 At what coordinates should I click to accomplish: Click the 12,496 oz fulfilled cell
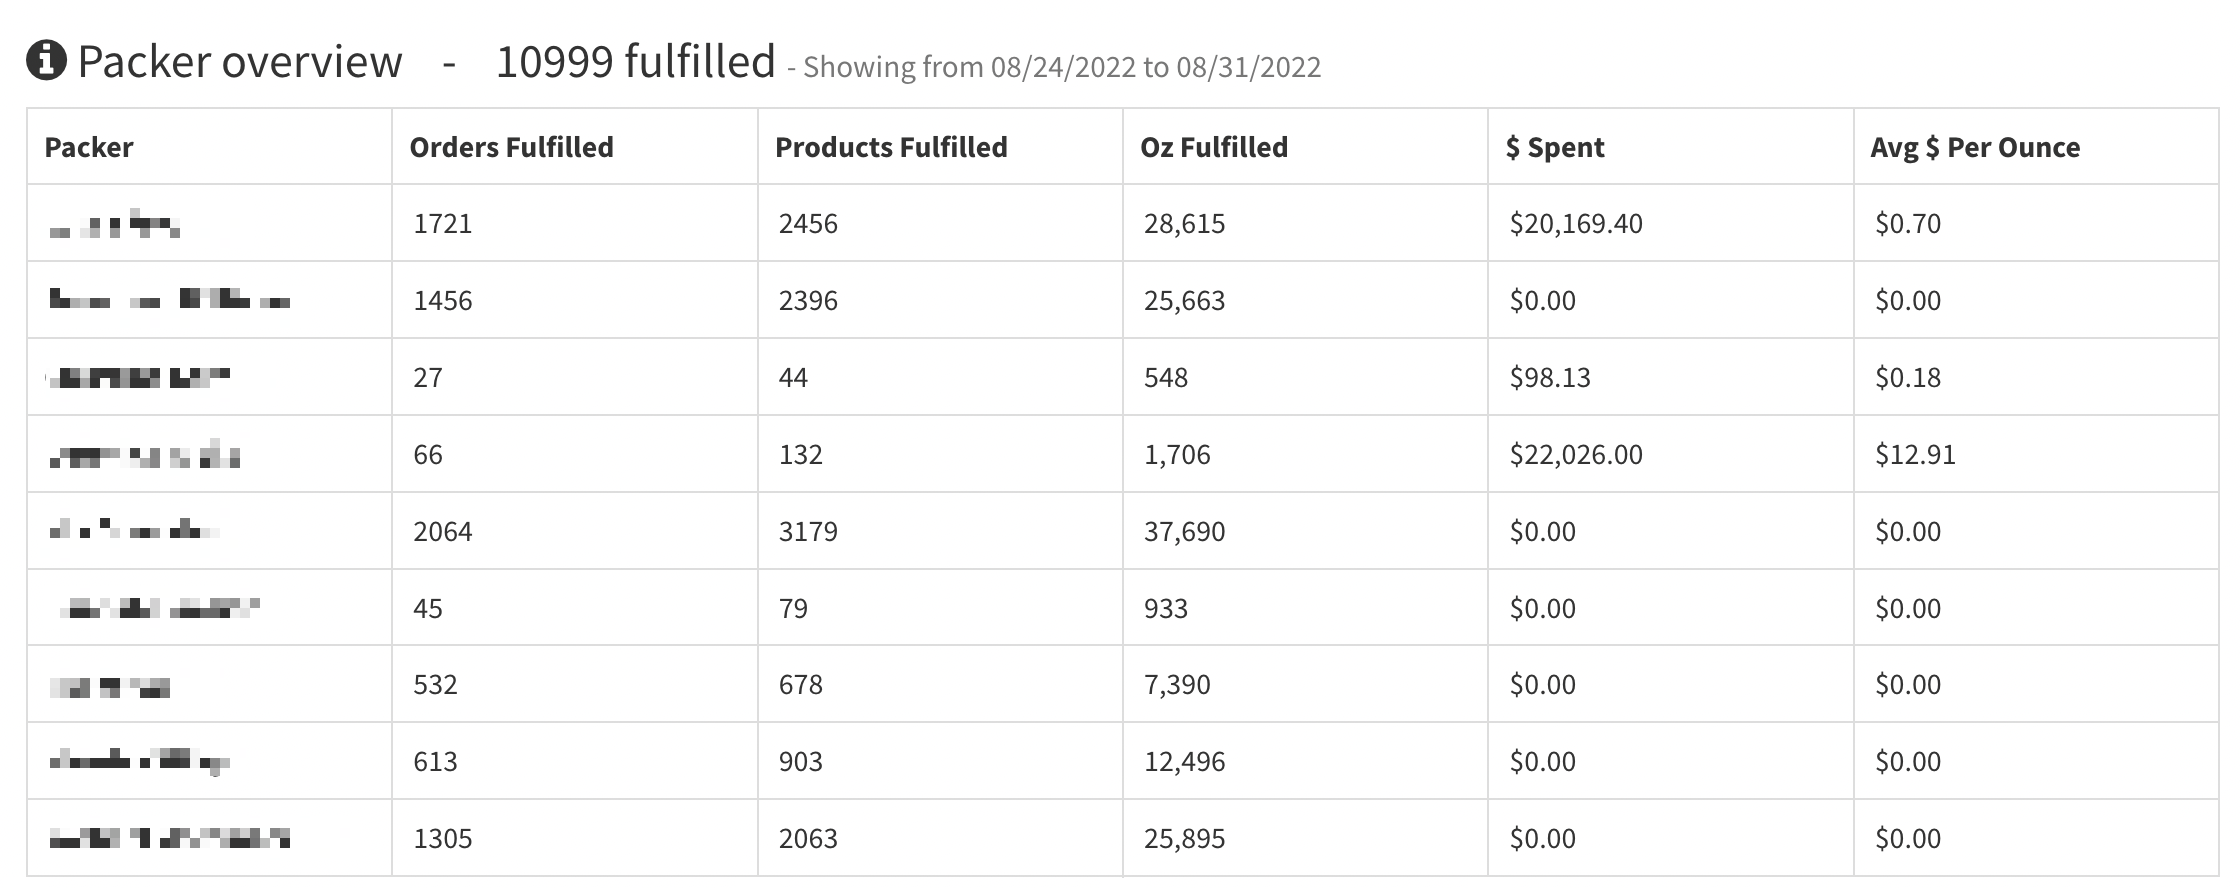click(1184, 762)
